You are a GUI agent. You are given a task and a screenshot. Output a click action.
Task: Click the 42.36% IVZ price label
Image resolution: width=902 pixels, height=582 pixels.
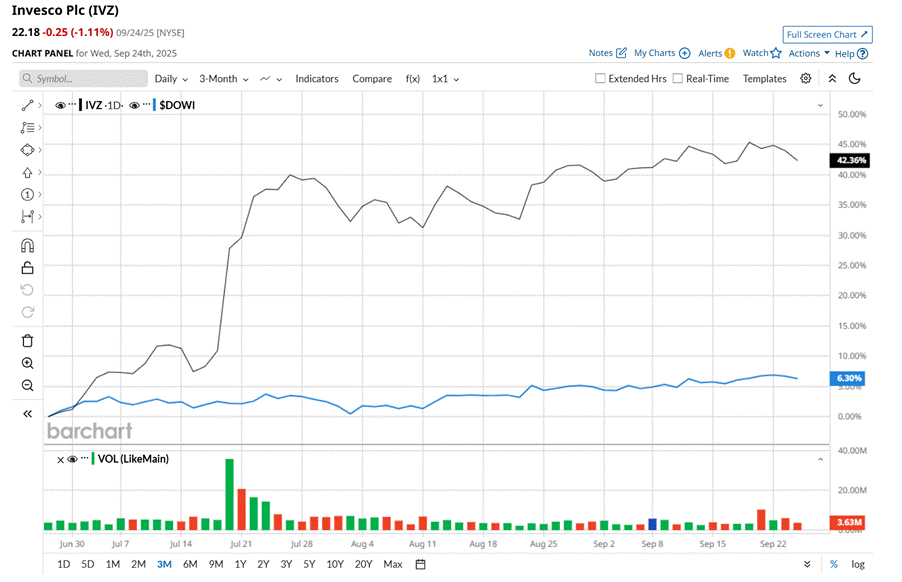850,160
